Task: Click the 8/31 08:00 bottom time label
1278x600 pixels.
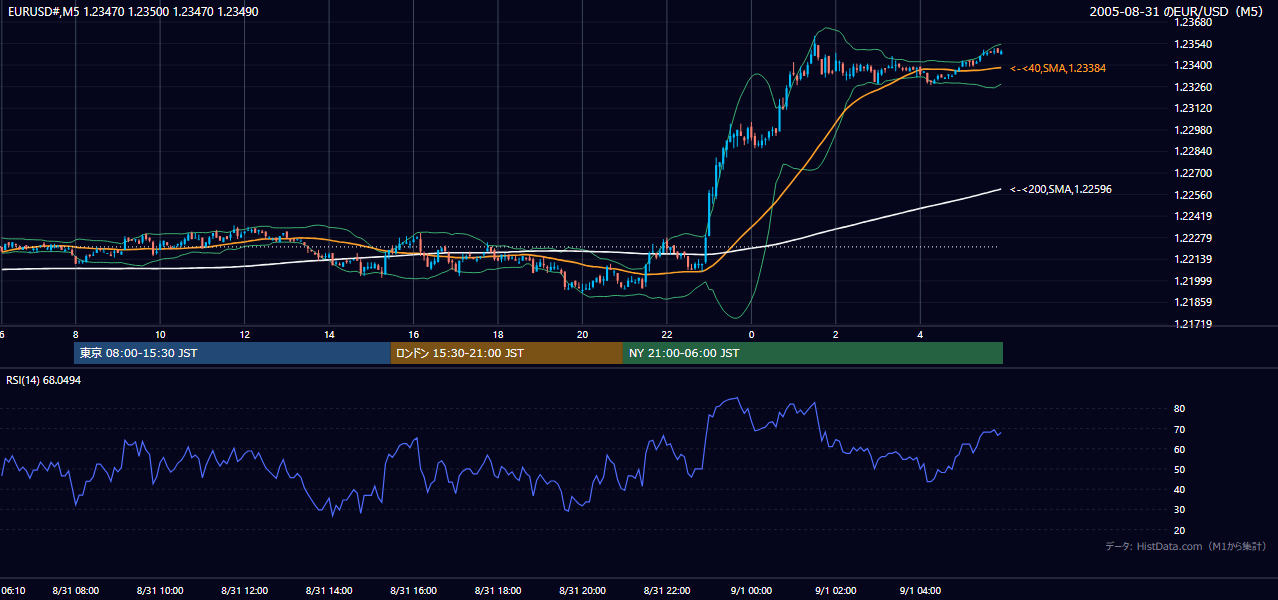Action: click(75, 591)
